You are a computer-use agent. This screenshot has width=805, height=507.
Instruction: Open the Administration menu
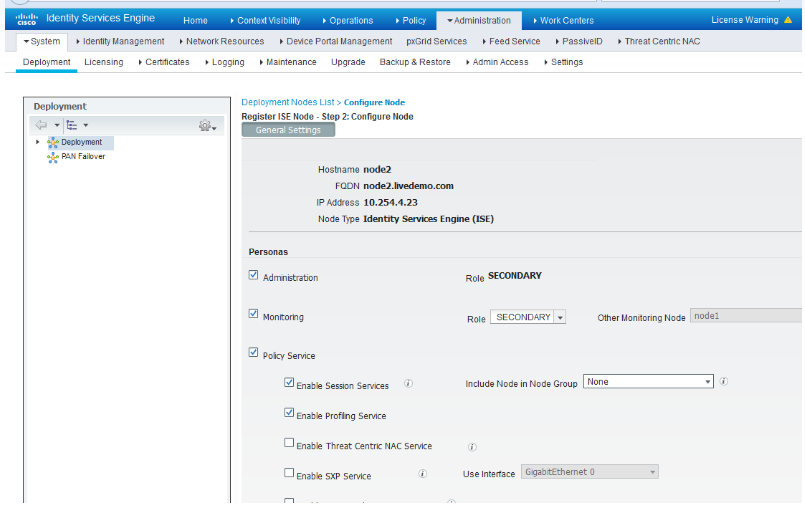click(479, 21)
